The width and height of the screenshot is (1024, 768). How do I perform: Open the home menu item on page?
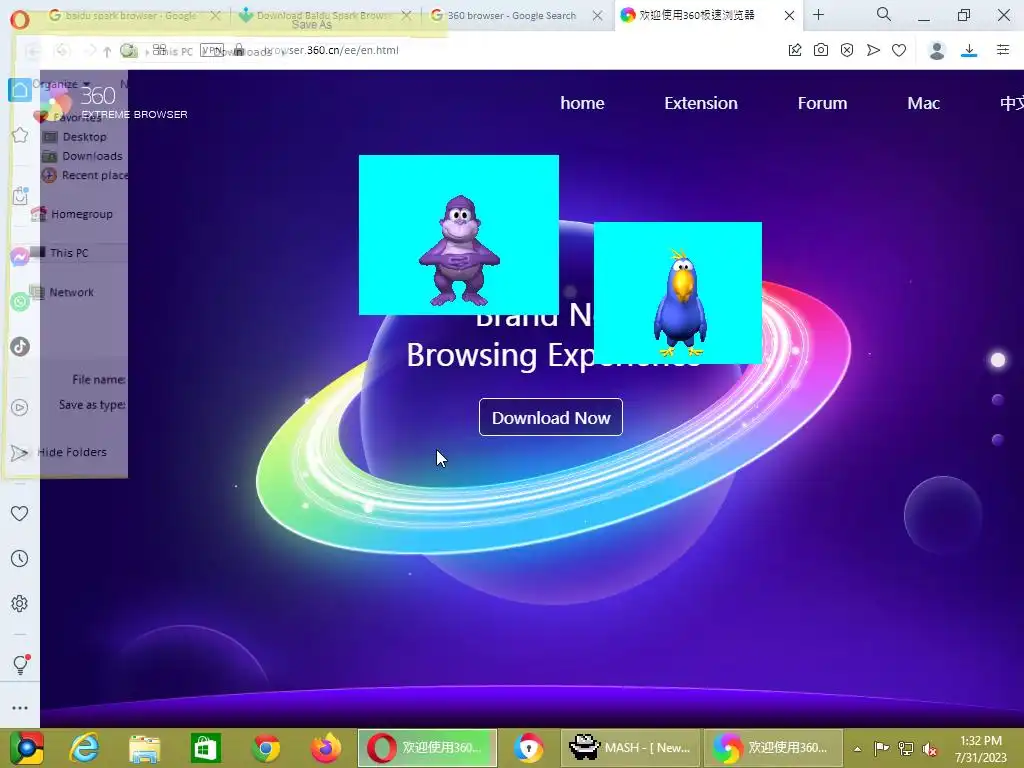tap(582, 103)
